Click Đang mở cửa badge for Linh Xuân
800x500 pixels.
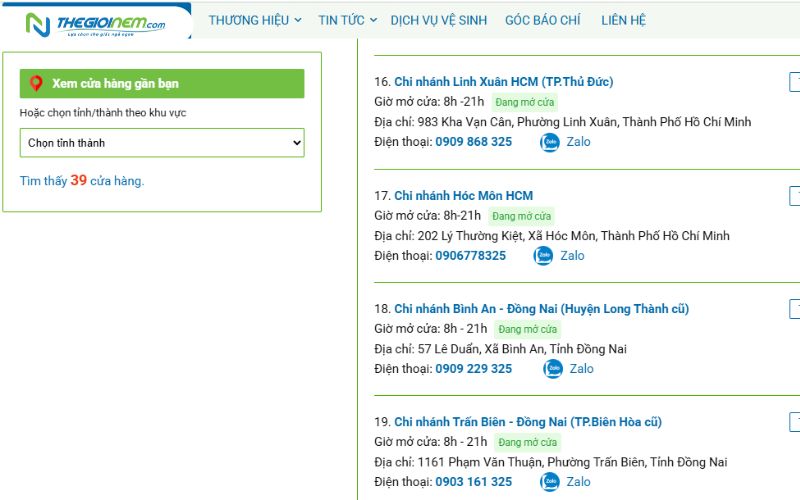click(524, 102)
